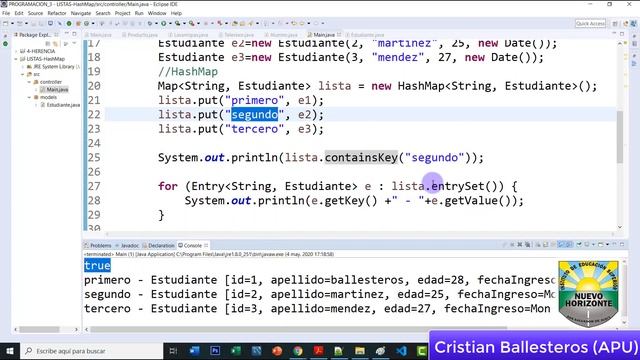Open the Open Console dropdown
Screen dimensions: 640x360
(x=607, y=244)
